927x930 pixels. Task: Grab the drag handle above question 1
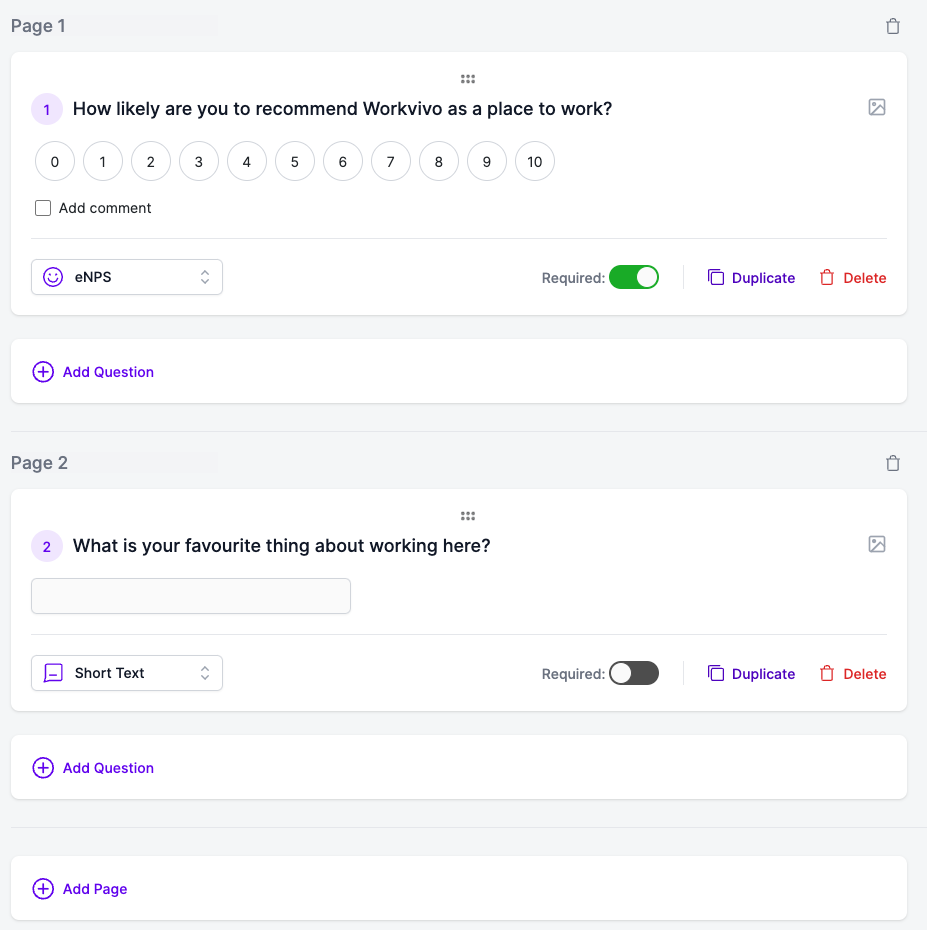pos(468,79)
